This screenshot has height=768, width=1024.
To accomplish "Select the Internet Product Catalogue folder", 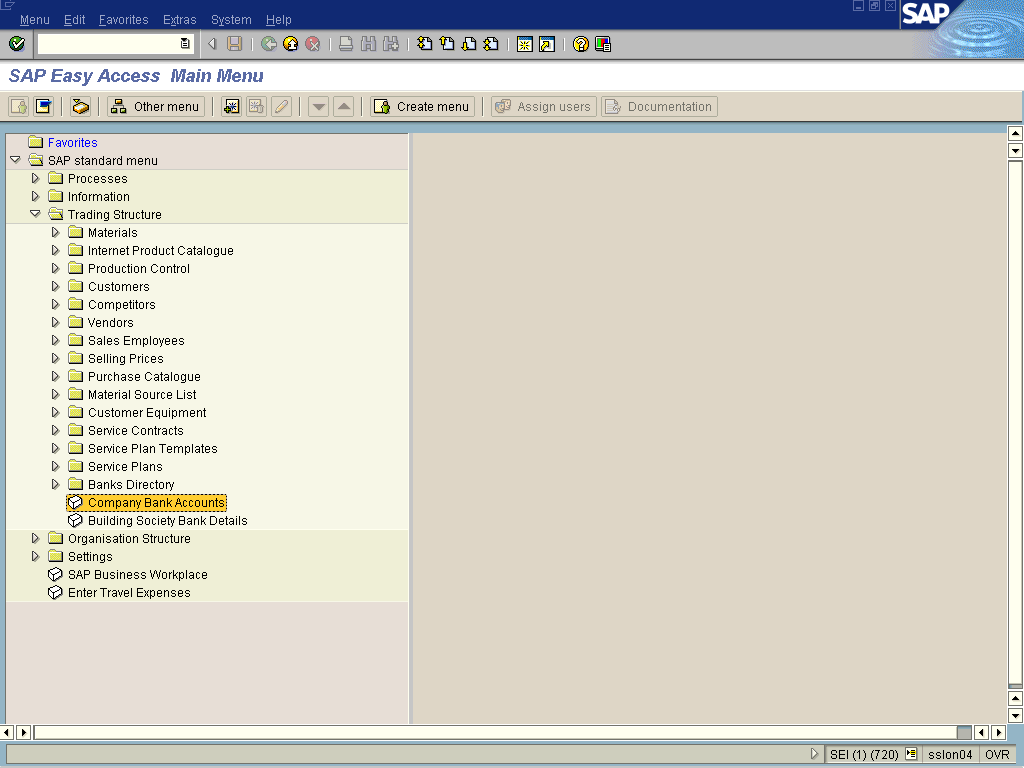I will tap(161, 250).
